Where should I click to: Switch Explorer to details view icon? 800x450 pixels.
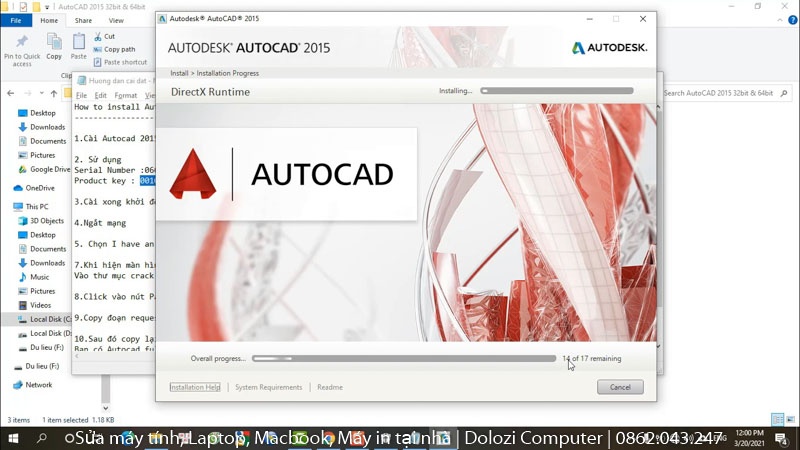pos(778,419)
